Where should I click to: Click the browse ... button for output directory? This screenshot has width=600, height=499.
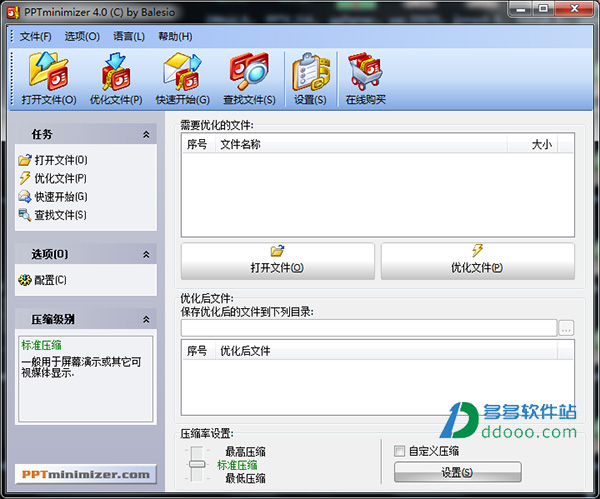[566, 328]
